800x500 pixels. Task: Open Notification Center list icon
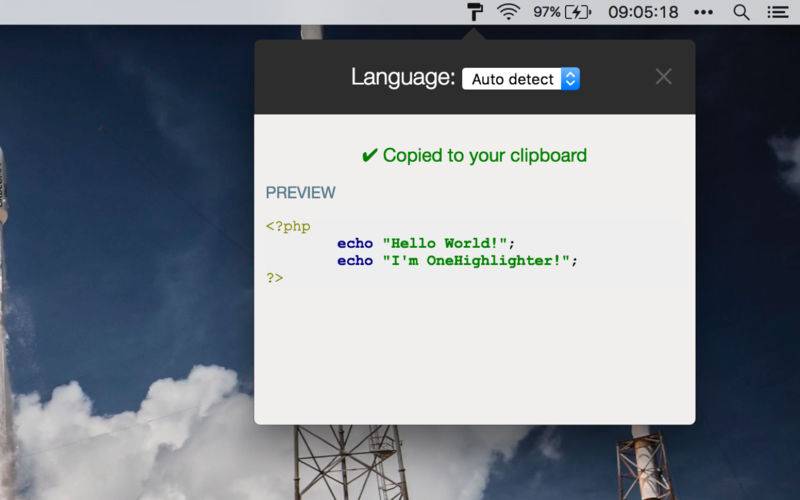coord(778,12)
